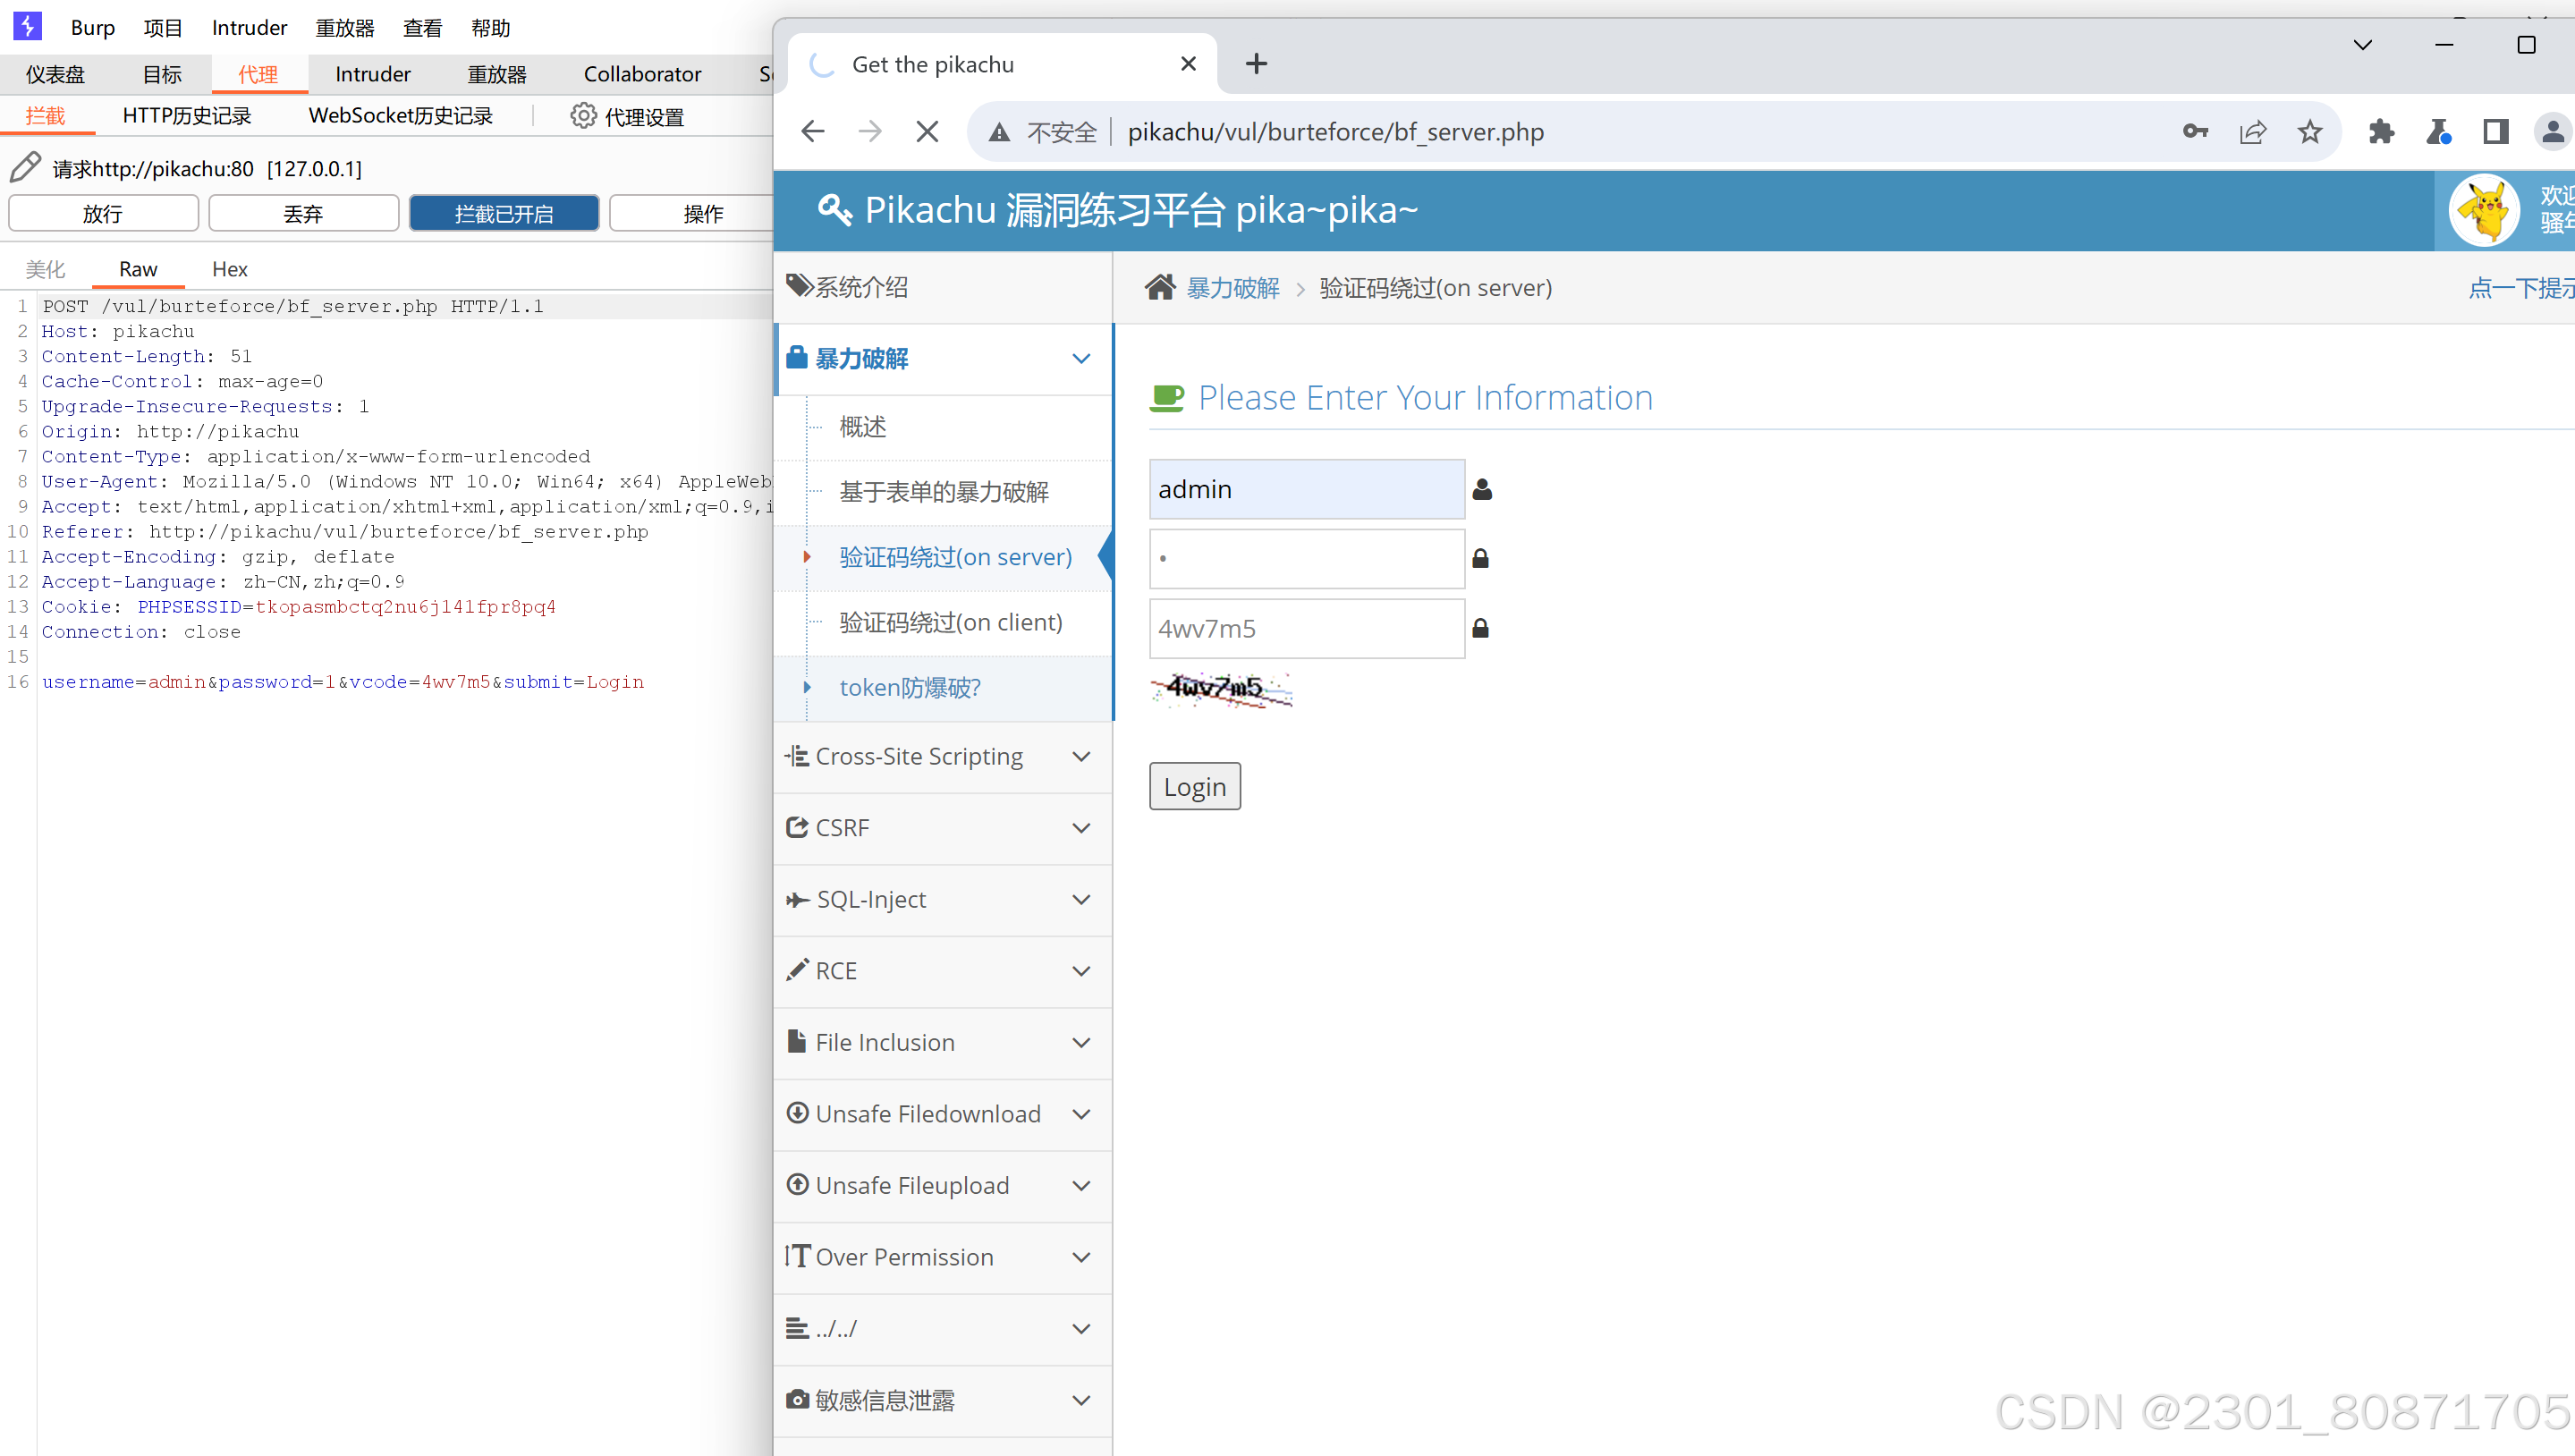Click the captcha image to refresh
The width and height of the screenshot is (2575, 1456).
pyautogui.click(x=1221, y=689)
